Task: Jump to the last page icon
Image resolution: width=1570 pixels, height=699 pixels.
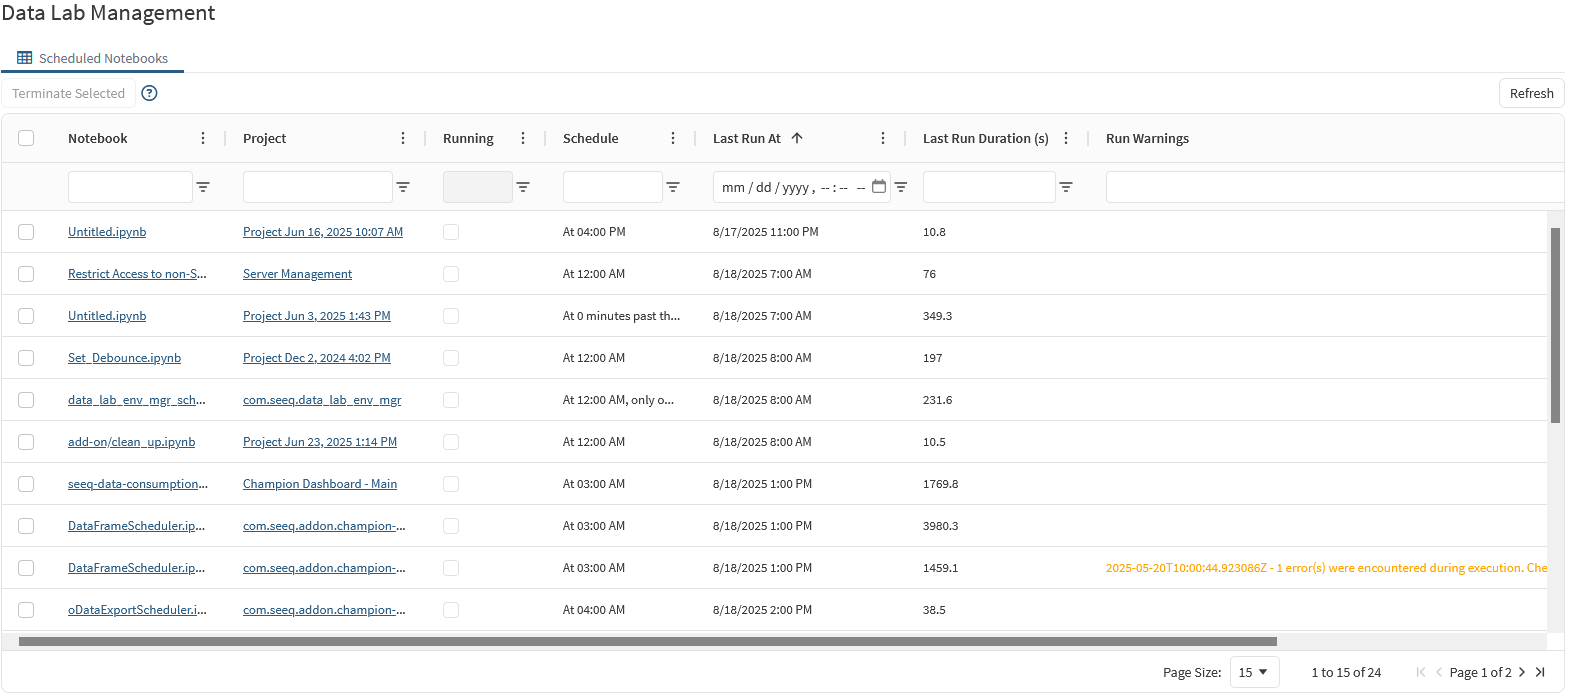Action: click(x=1540, y=672)
